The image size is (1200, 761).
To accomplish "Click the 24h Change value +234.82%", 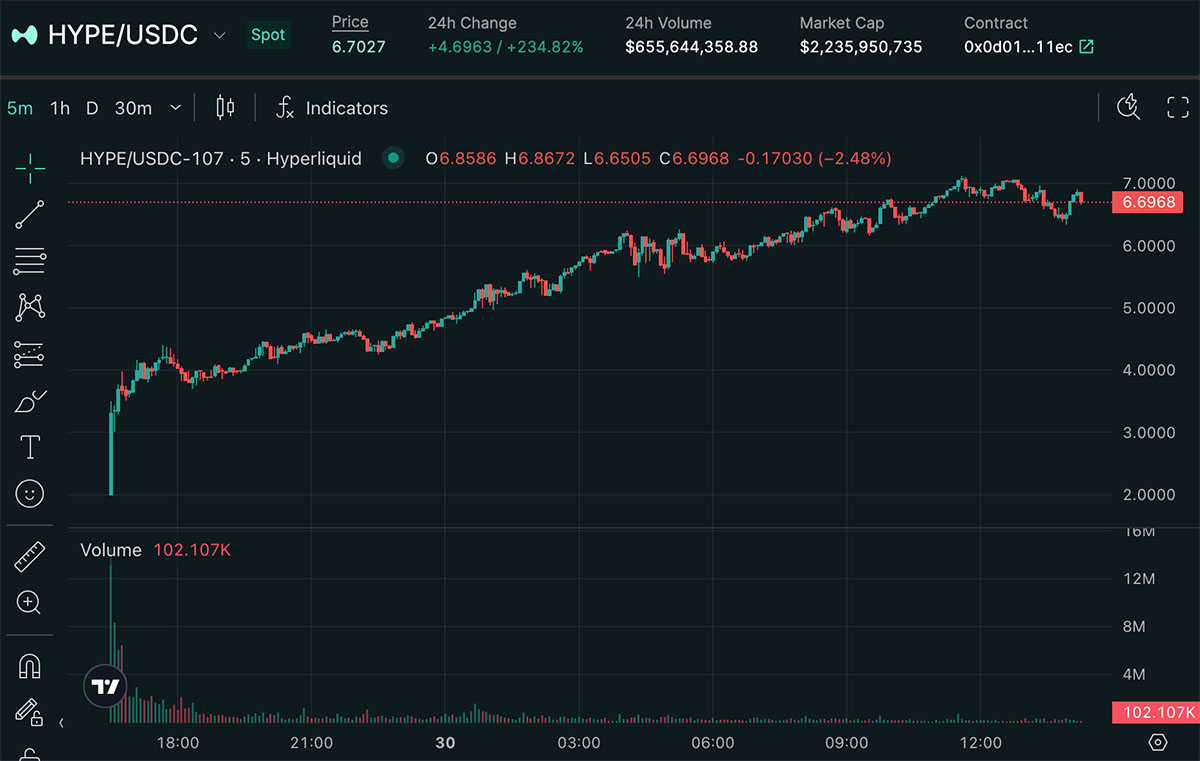I will 546,47.
